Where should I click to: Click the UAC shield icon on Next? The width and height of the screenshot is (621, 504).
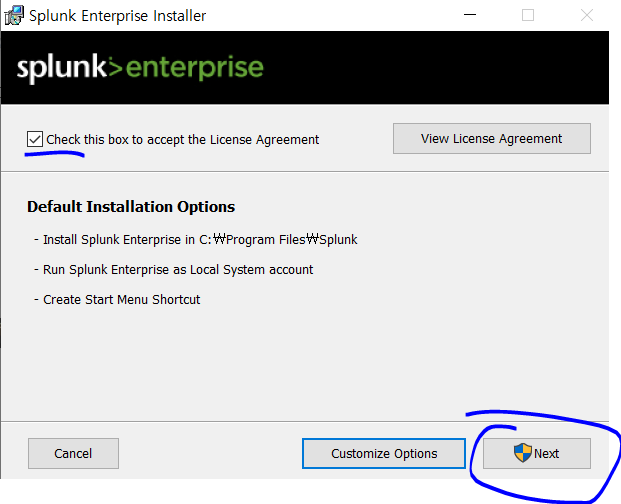pos(522,453)
